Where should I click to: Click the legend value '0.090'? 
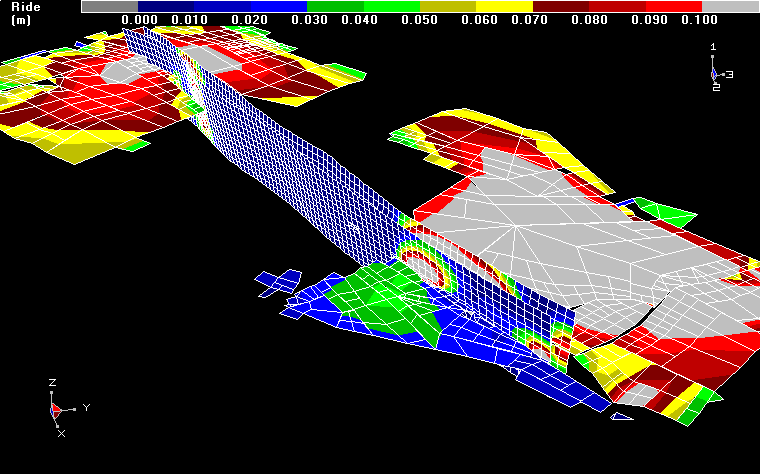(x=649, y=20)
